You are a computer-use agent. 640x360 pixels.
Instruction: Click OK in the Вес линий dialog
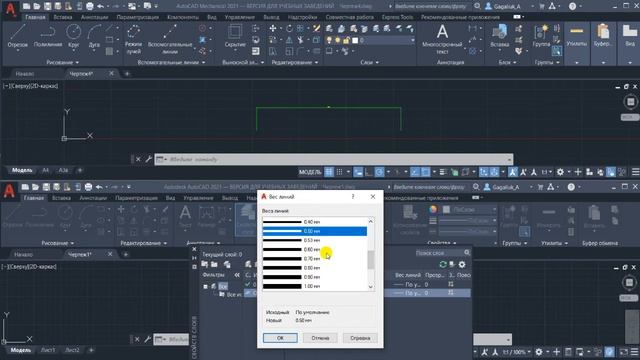[x=280, y=338]
